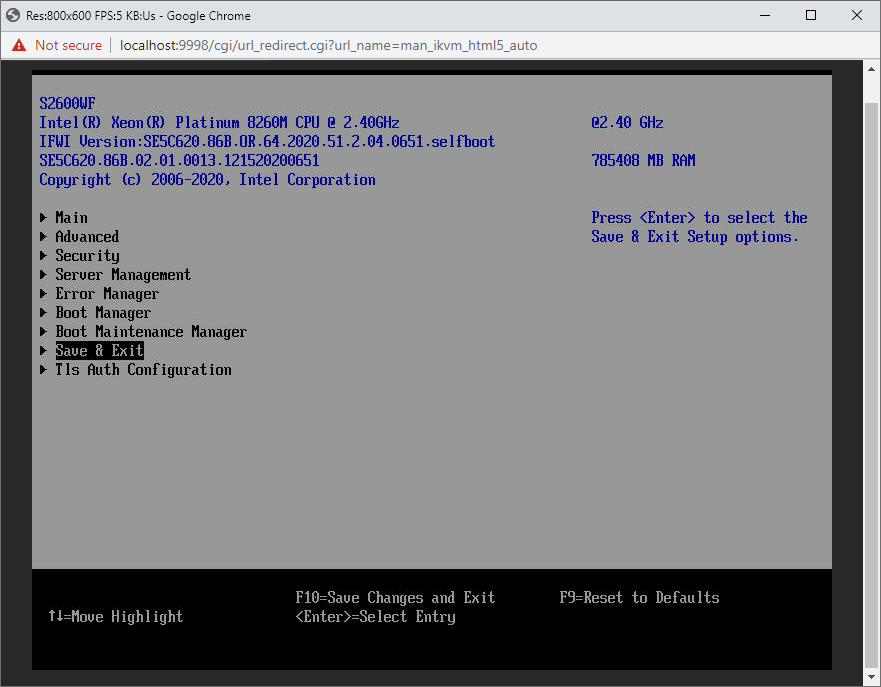Open the Error Manager entry
This screenshot has width=881, height=687.
(x=107, y=294)
